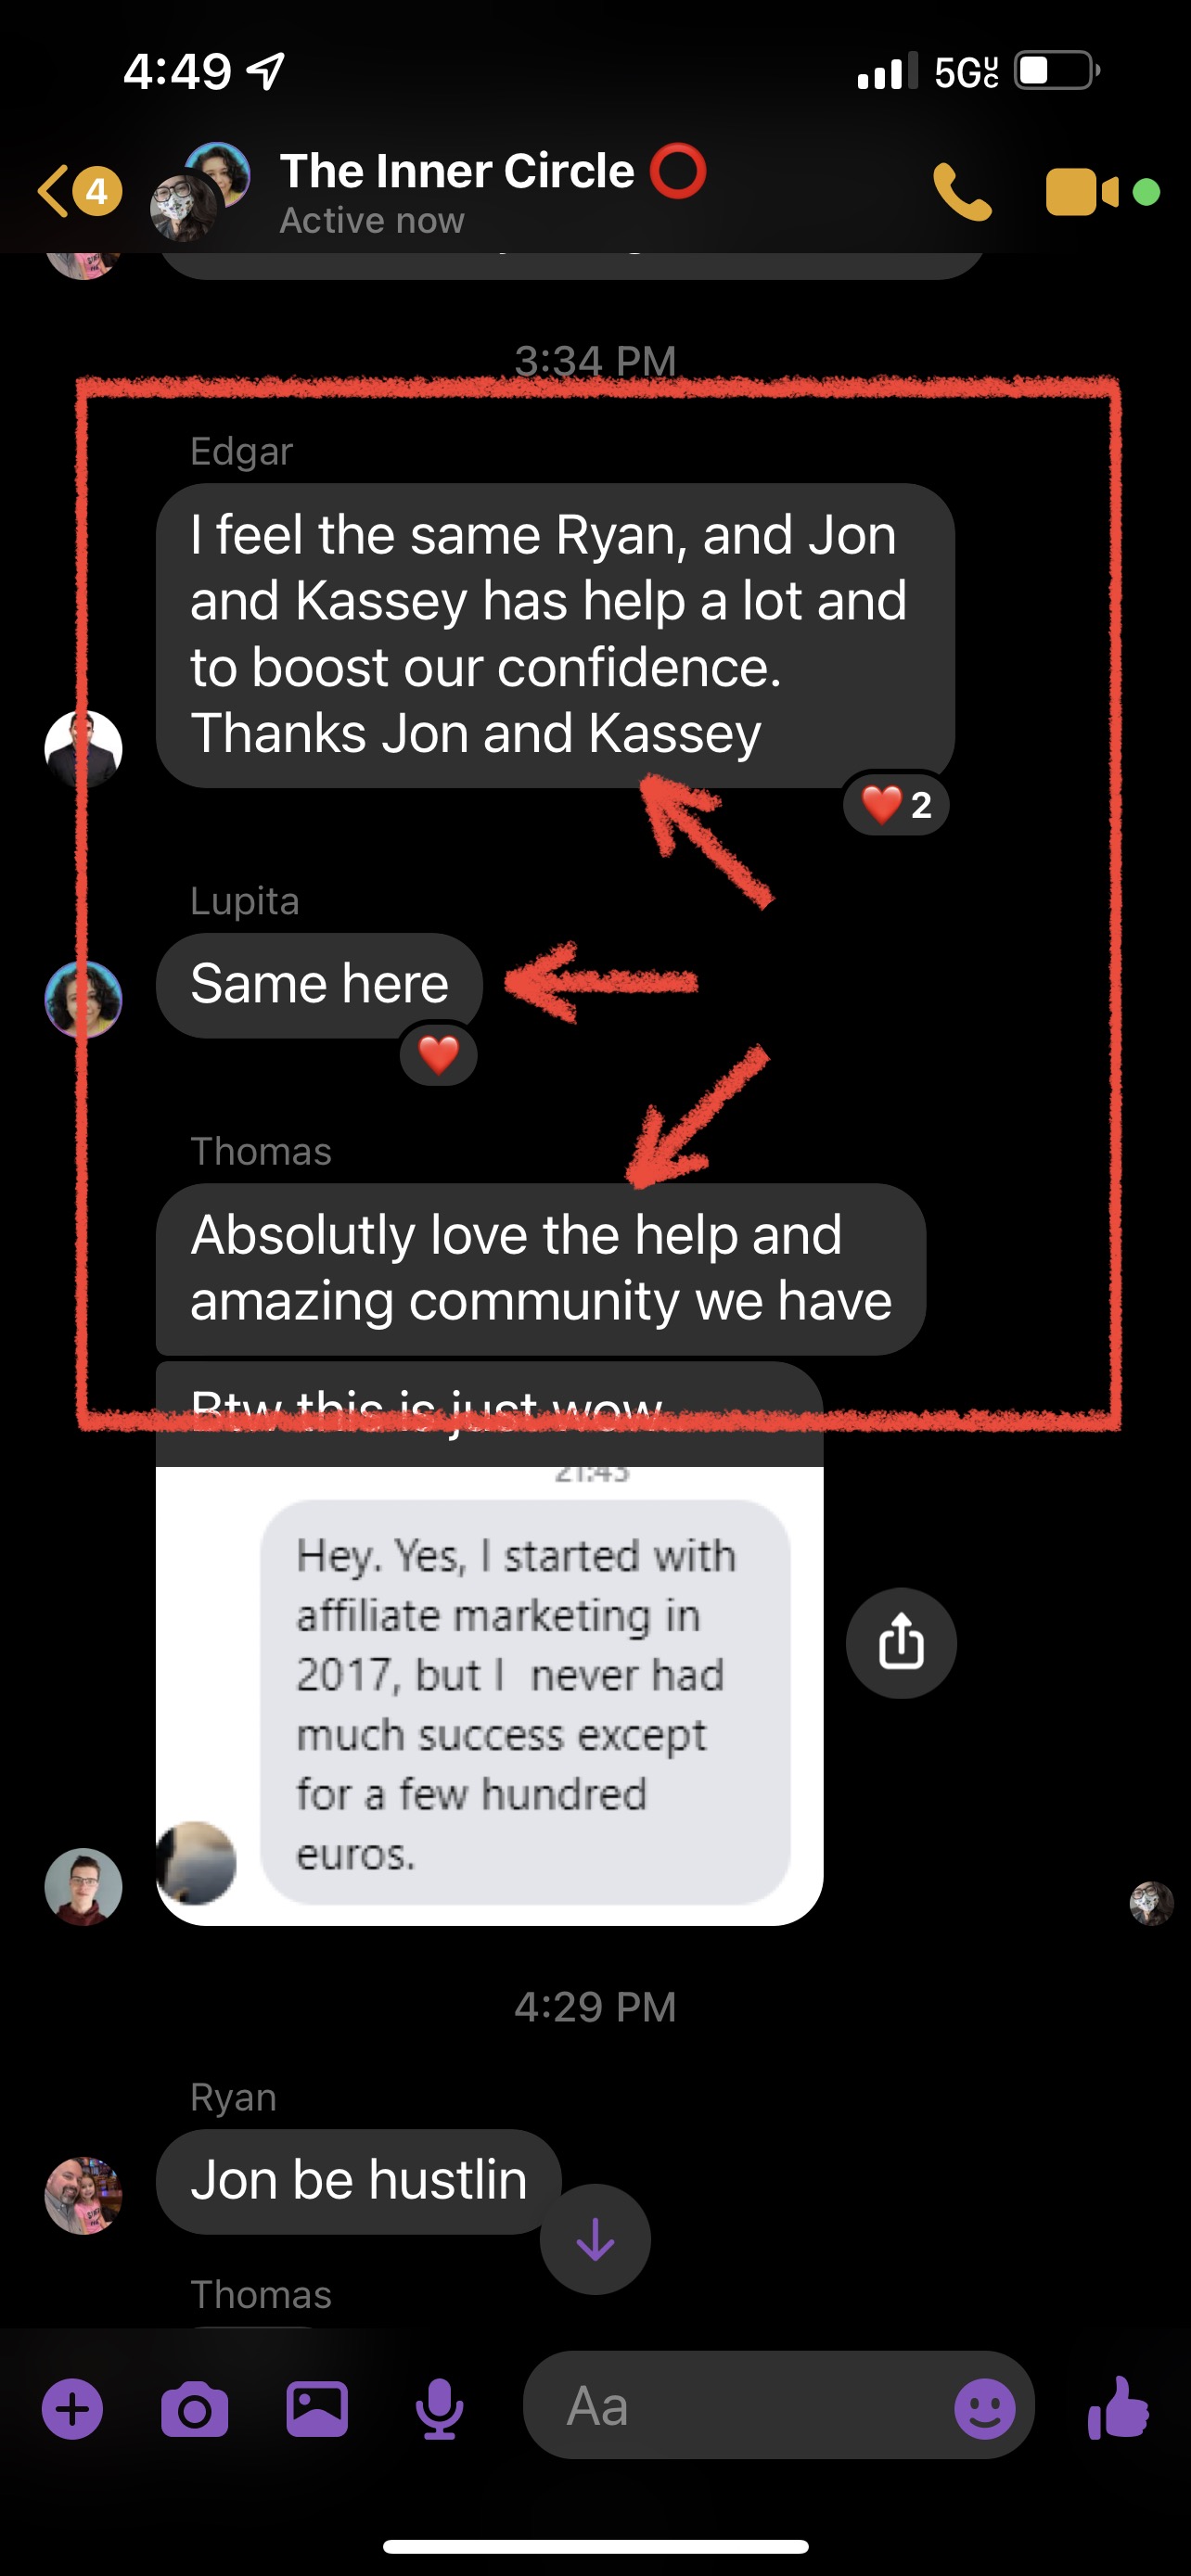Jump to latest messages down arrow
The image size is (1191, 2576).
(x=595, y=2239)
